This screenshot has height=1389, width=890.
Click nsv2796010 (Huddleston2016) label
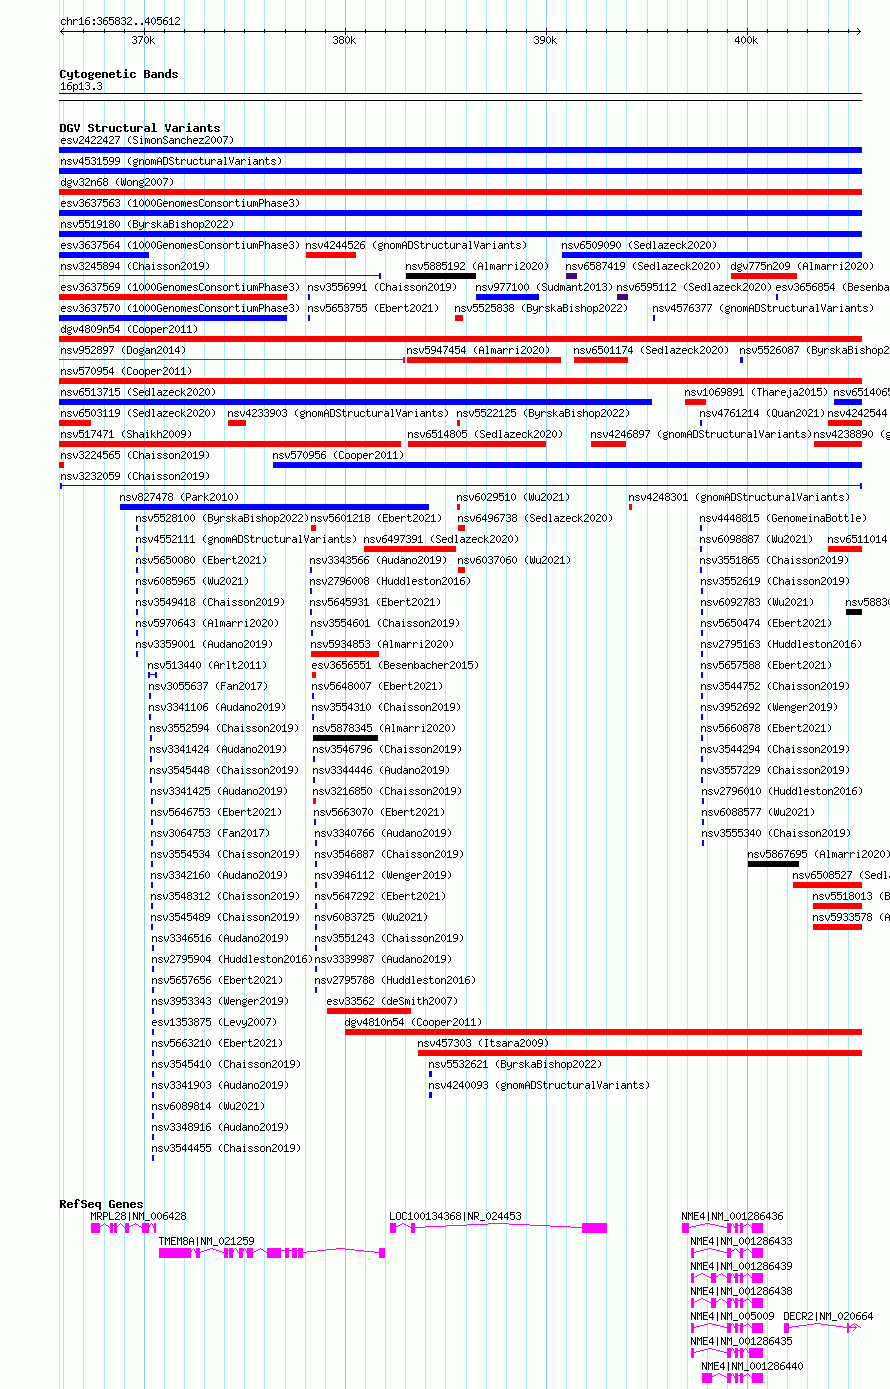[781, 791]
